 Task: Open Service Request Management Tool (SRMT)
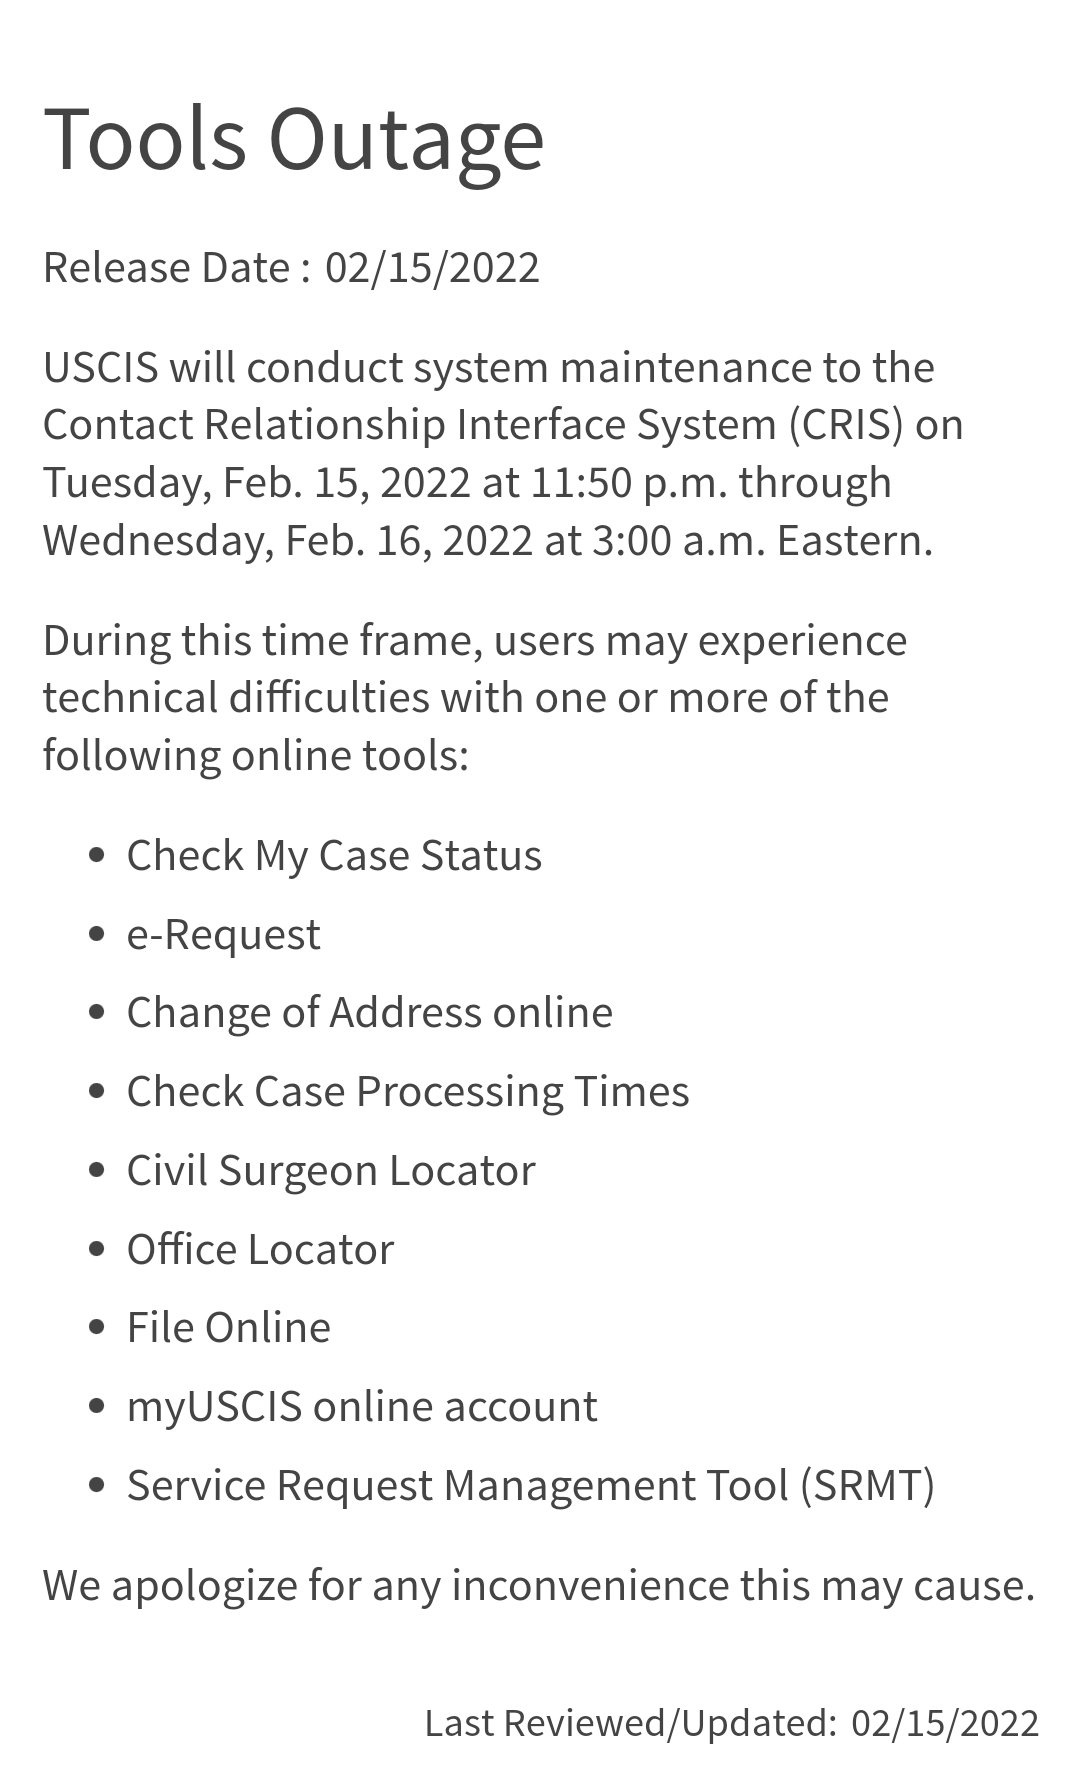tap(530, 1486)
